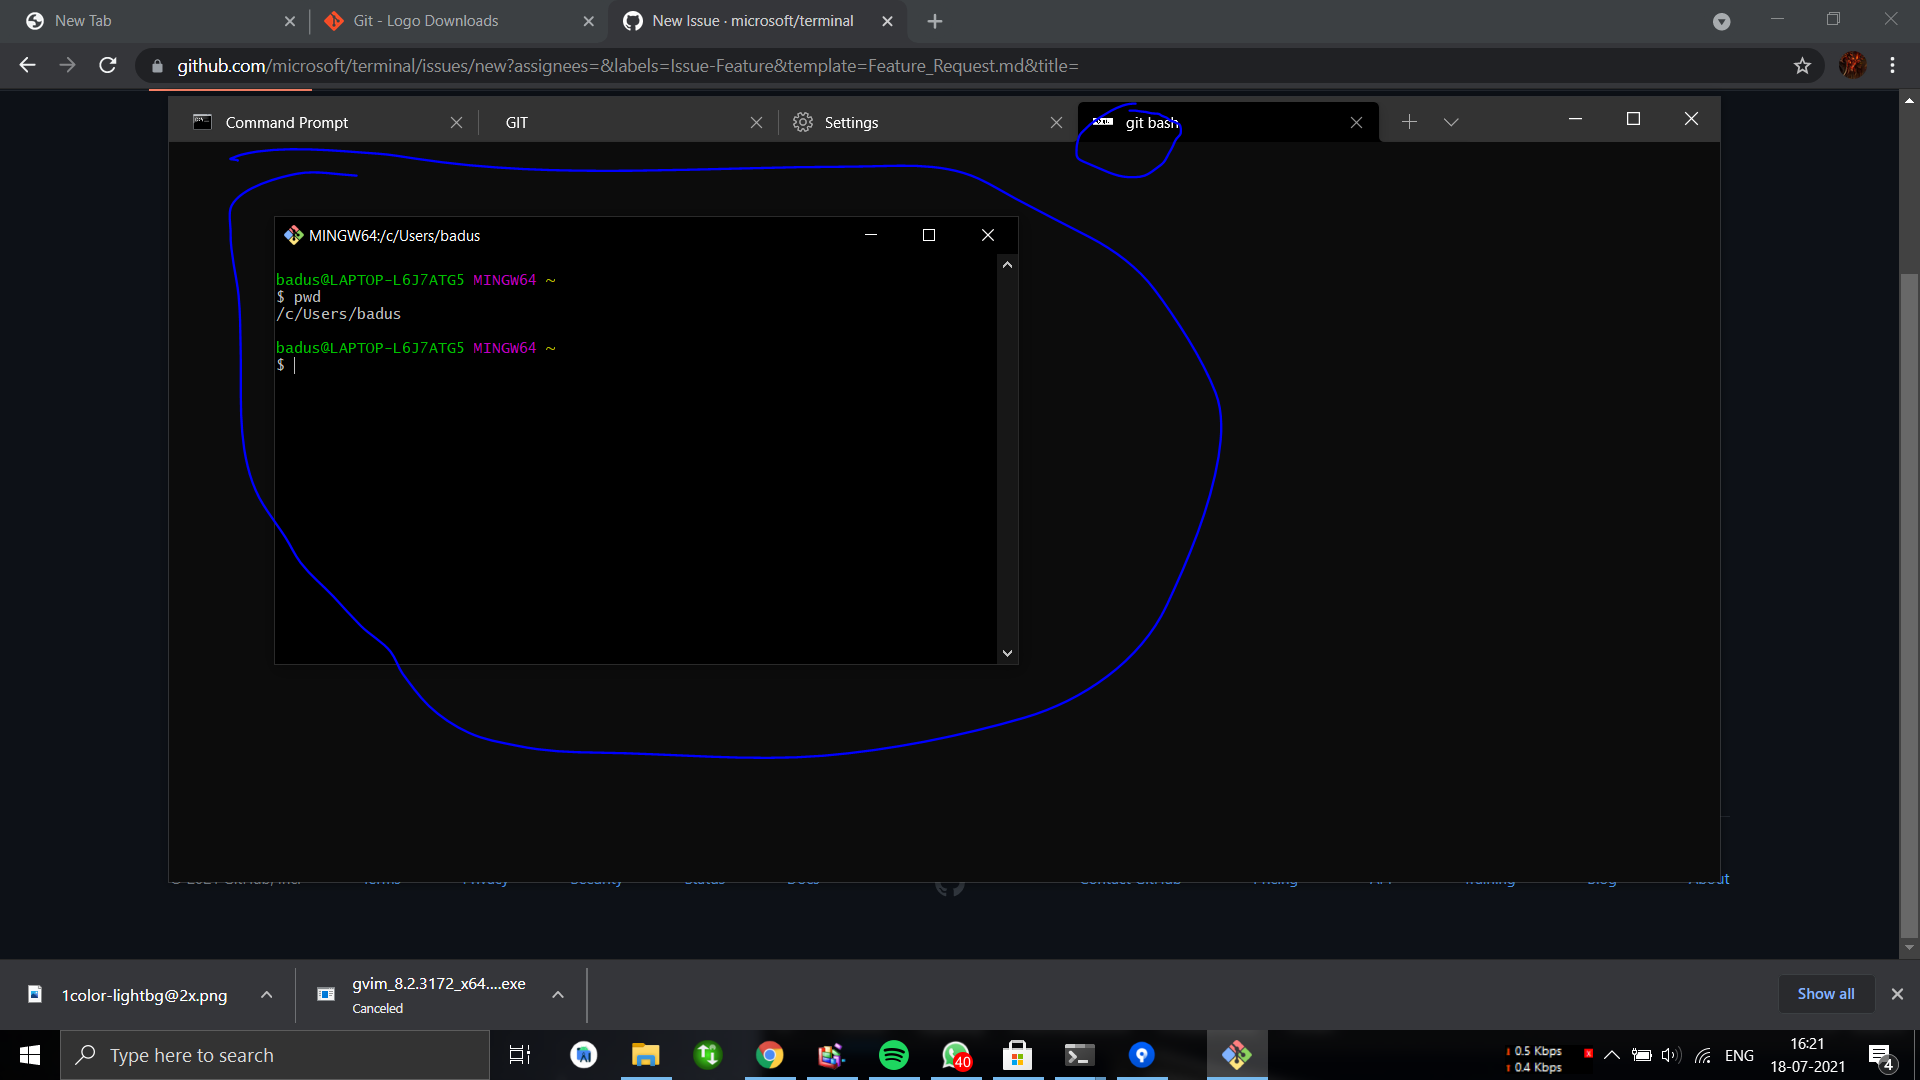This screenshot has width=1920, height=1080.
Task: Click Windows taskbar search box
Action: (x=275, y=1055)
